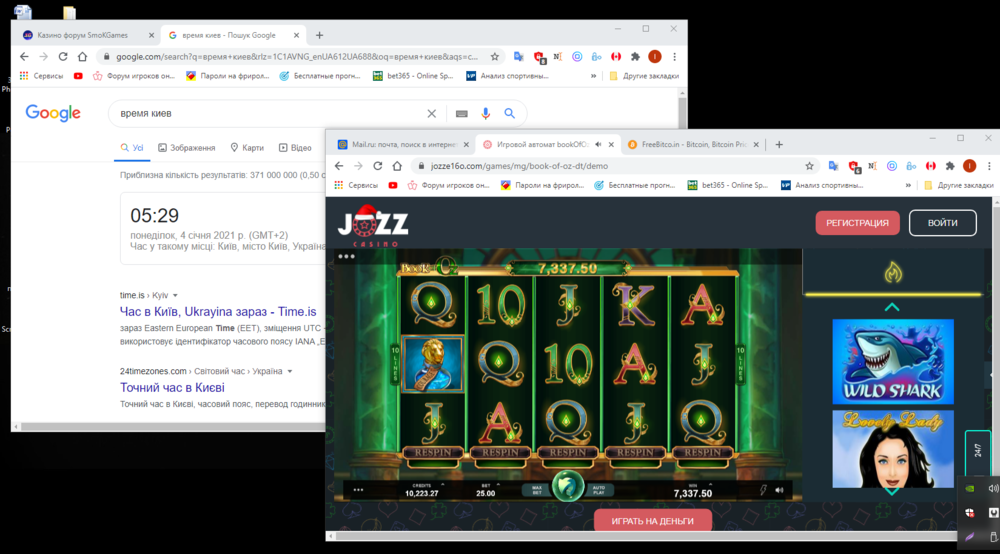Screen dimensions: 1000x554
Task: Open the Lovely Lady game thumbnail
Action: pyautogui.click(x=893, y=449)
